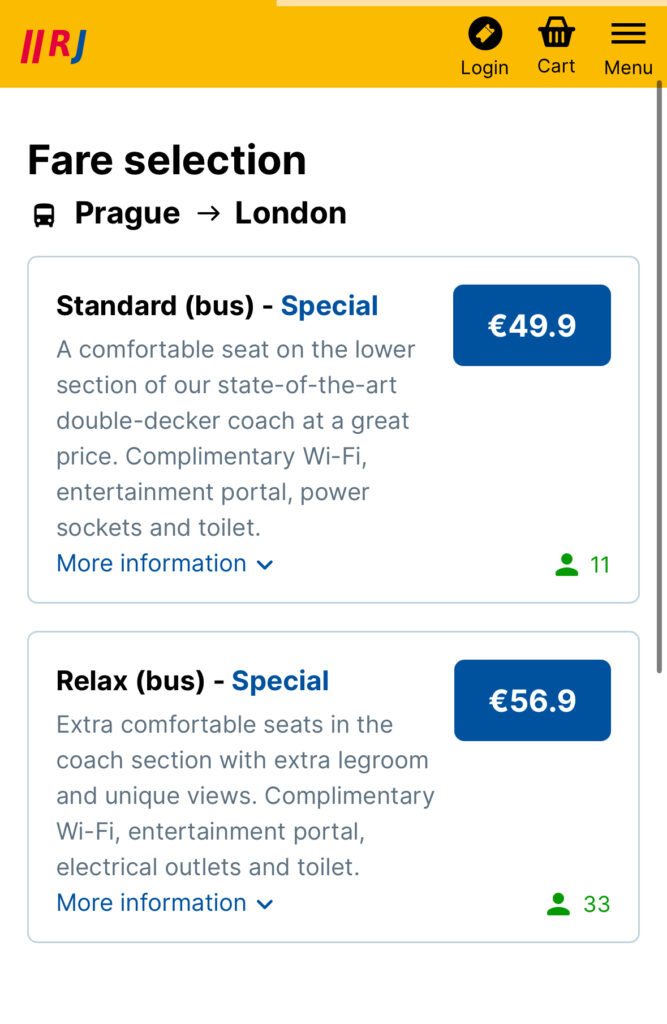Click the Special link on Relax fare
The width and height of the screenshot is (667, 1024).
[x=280, y=681]
